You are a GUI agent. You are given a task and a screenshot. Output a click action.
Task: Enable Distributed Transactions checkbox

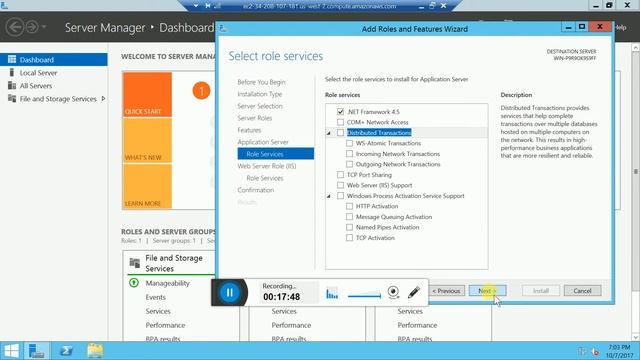coord(340,133)
